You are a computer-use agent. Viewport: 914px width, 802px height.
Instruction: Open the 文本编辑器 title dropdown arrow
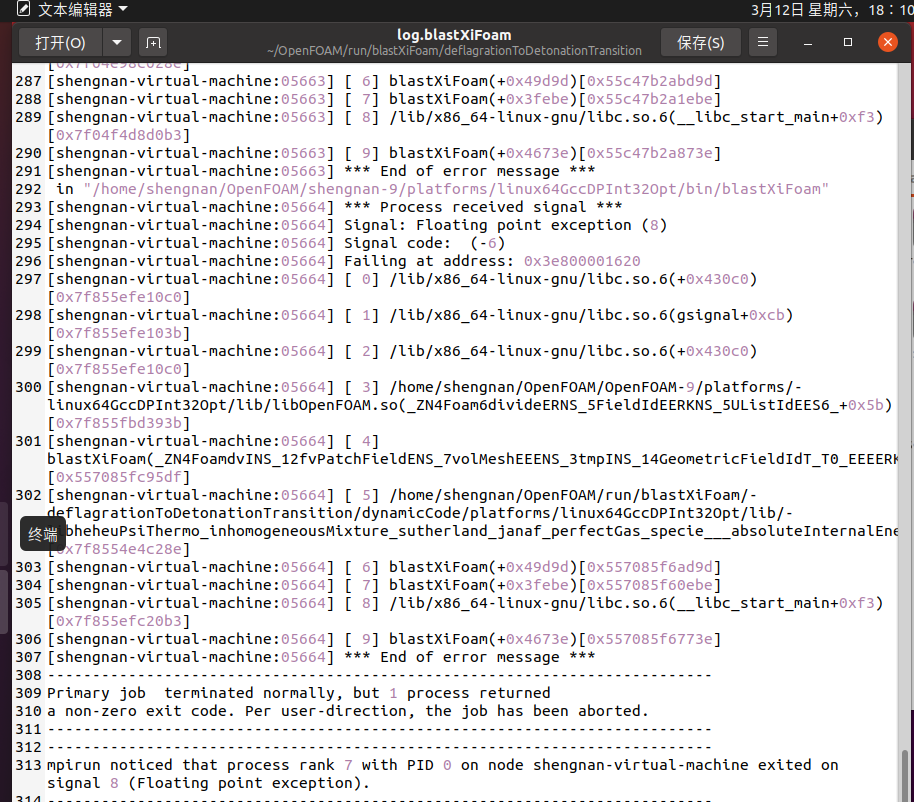click(122, 10)
